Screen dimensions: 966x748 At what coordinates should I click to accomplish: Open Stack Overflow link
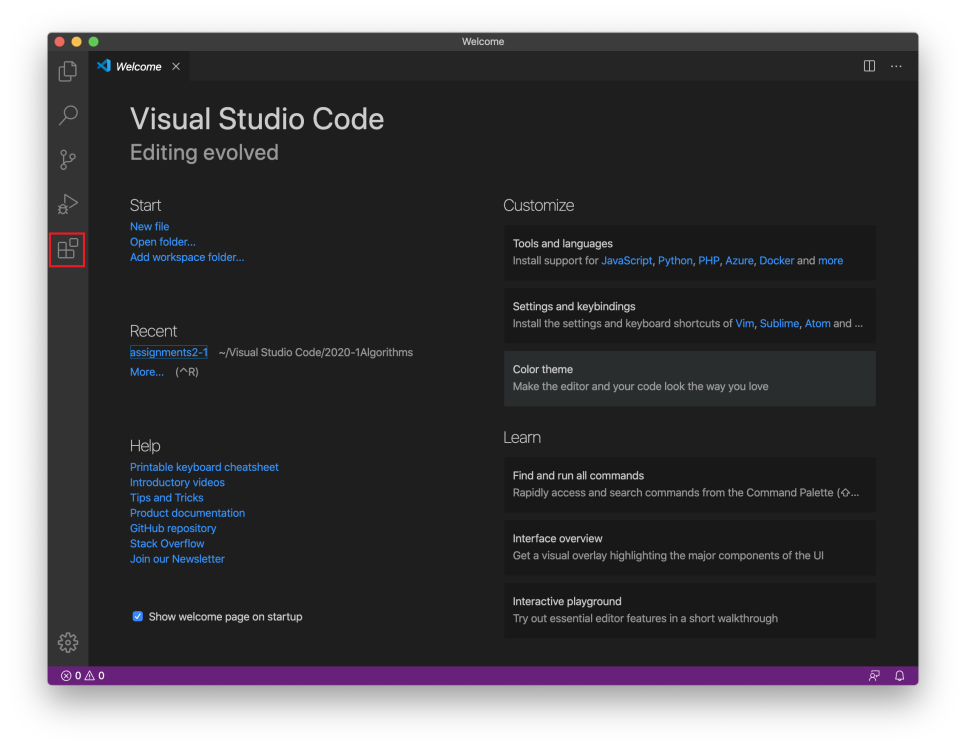[167, 544]
